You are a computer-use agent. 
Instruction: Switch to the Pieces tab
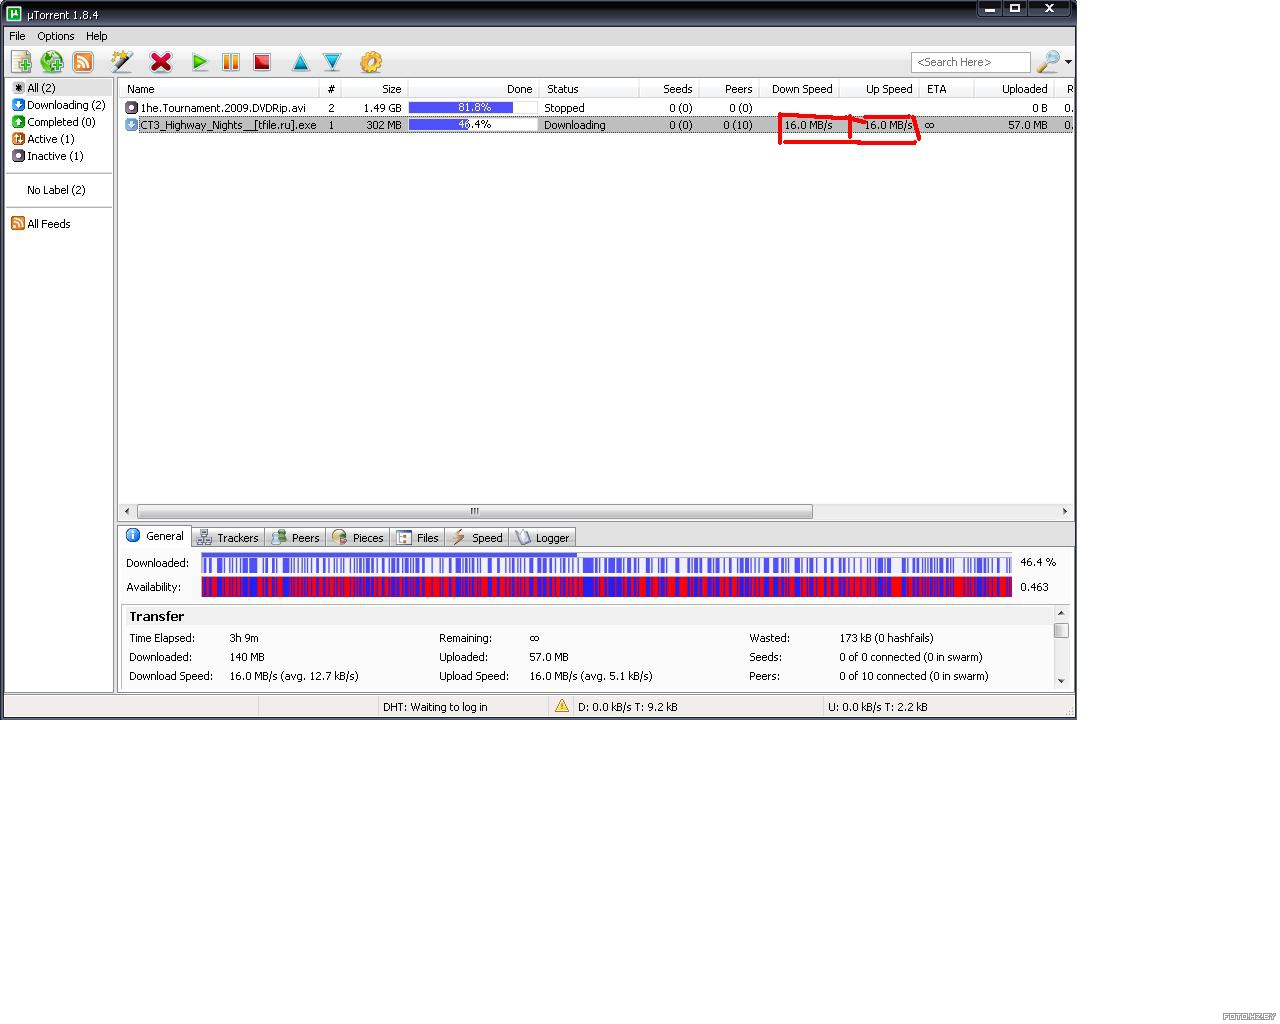click(x=358, y=538)
